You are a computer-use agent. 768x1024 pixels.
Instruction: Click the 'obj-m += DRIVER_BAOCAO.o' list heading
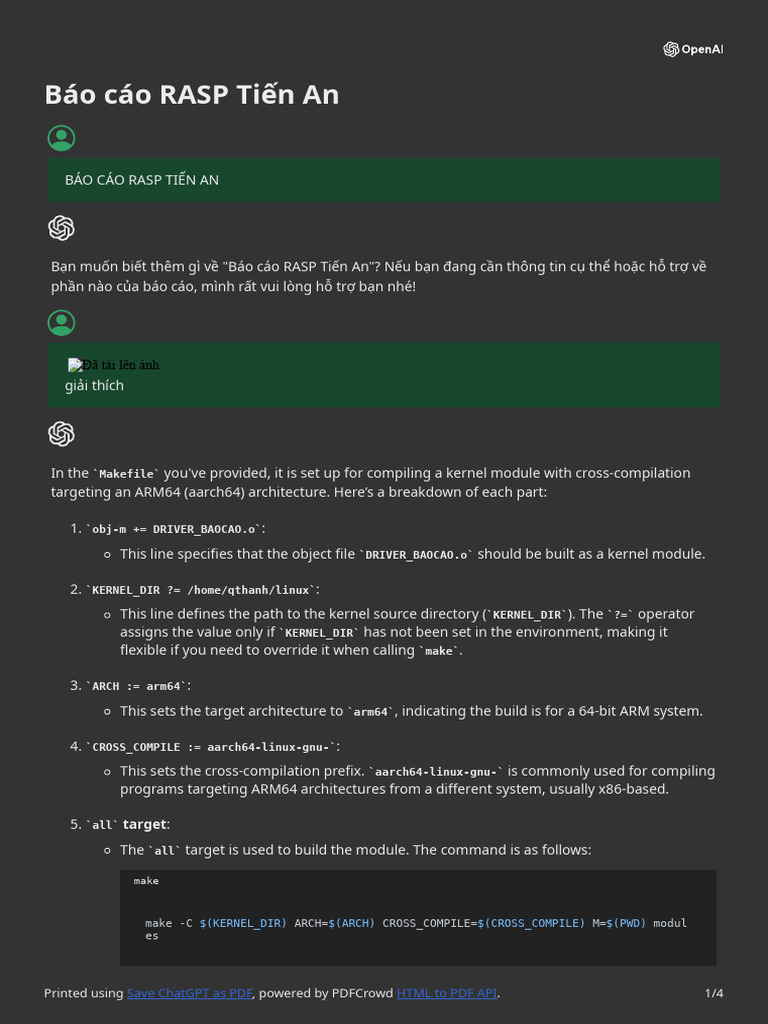point(175,528)
